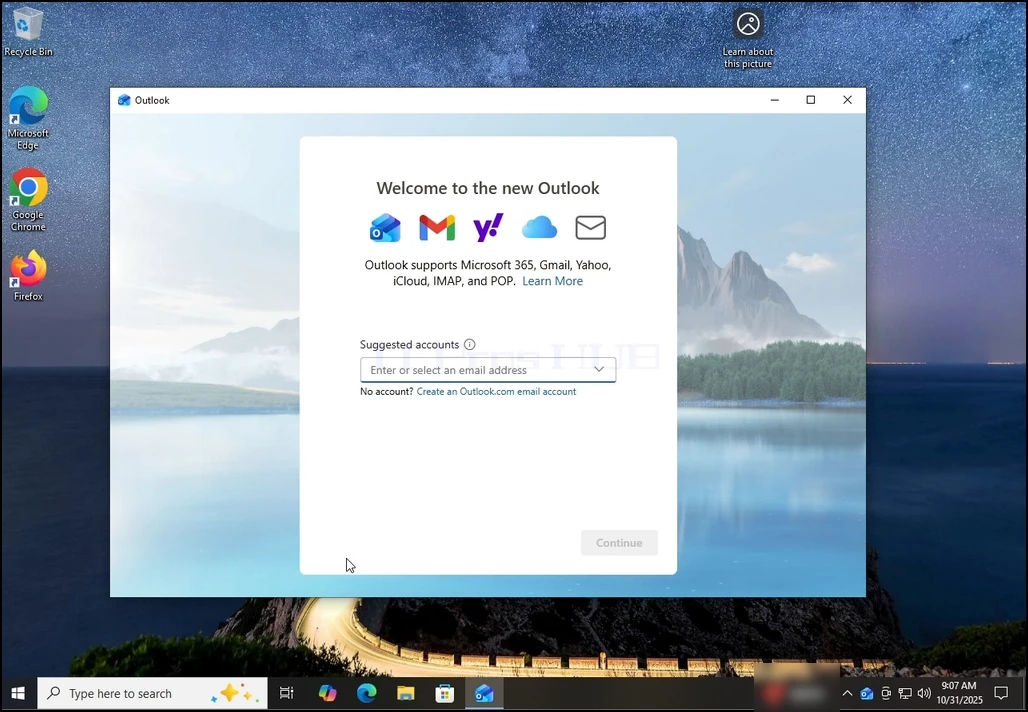Open File Explorer from the taskbar
Image resolution: width=1028 pixels, height=712 pixels.
coord(406,694)
